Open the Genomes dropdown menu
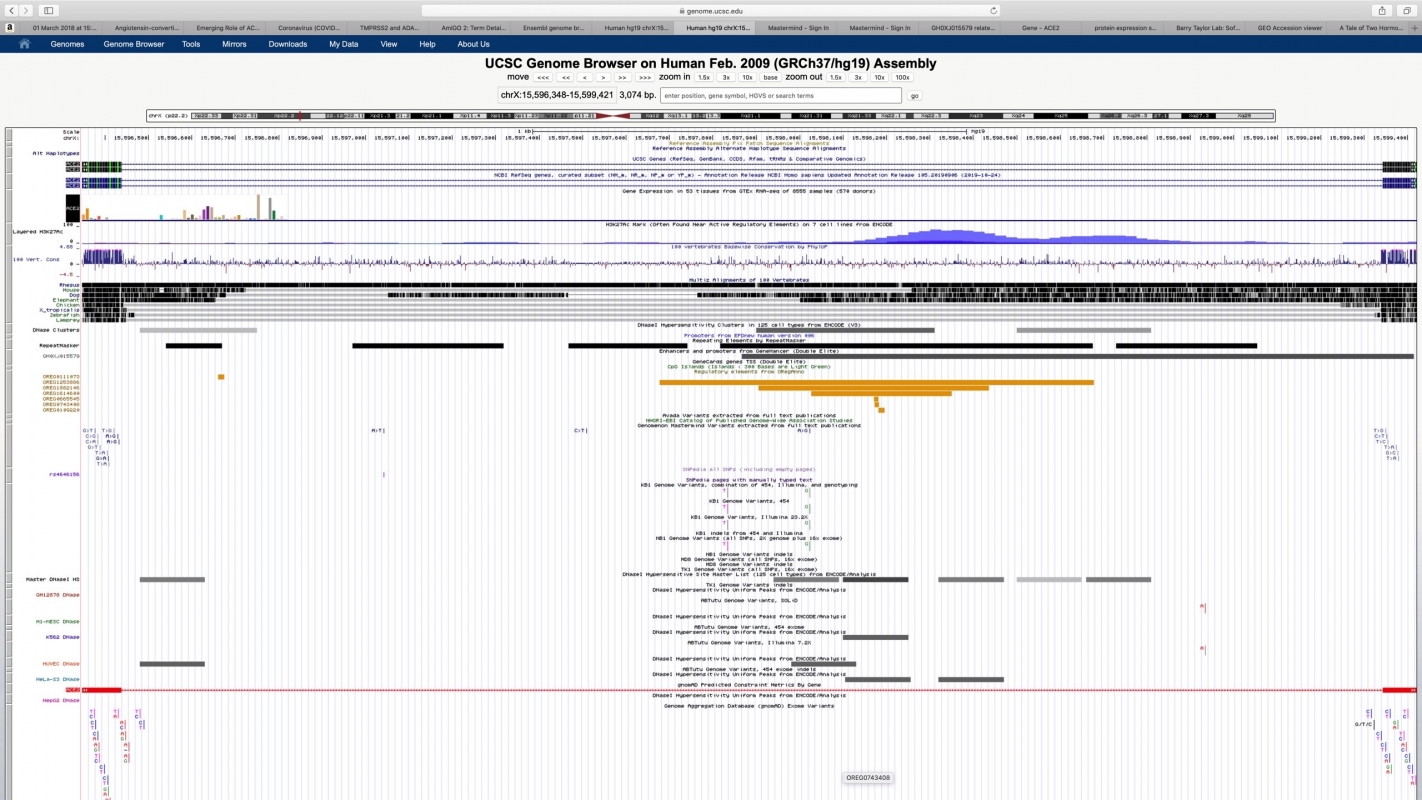 pos(67,44)
